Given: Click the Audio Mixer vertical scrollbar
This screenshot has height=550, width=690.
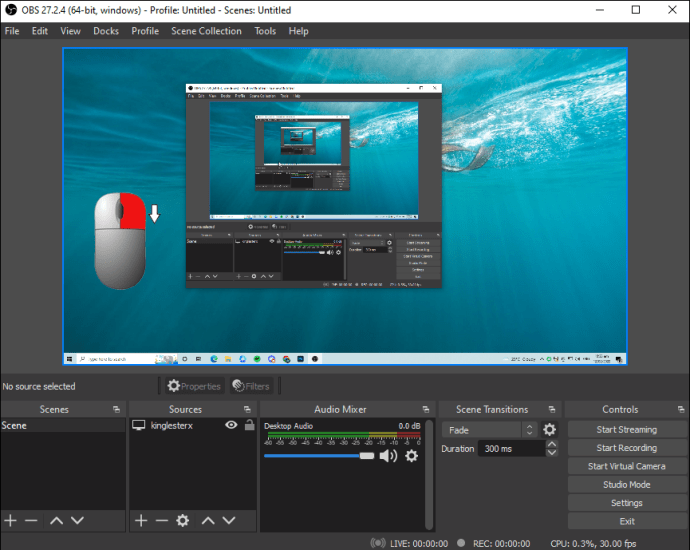Looking at the screenshot, I should point(429,475).
